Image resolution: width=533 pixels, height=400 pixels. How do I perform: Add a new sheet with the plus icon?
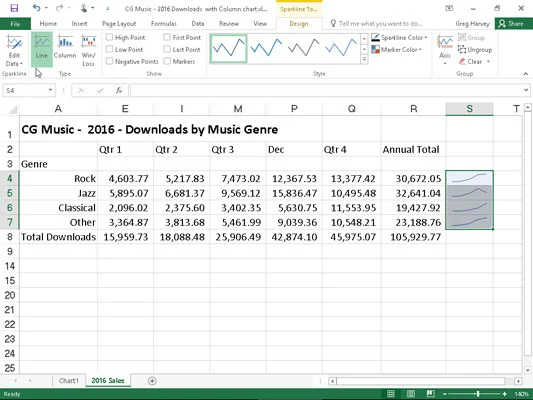tap(152, 381)
